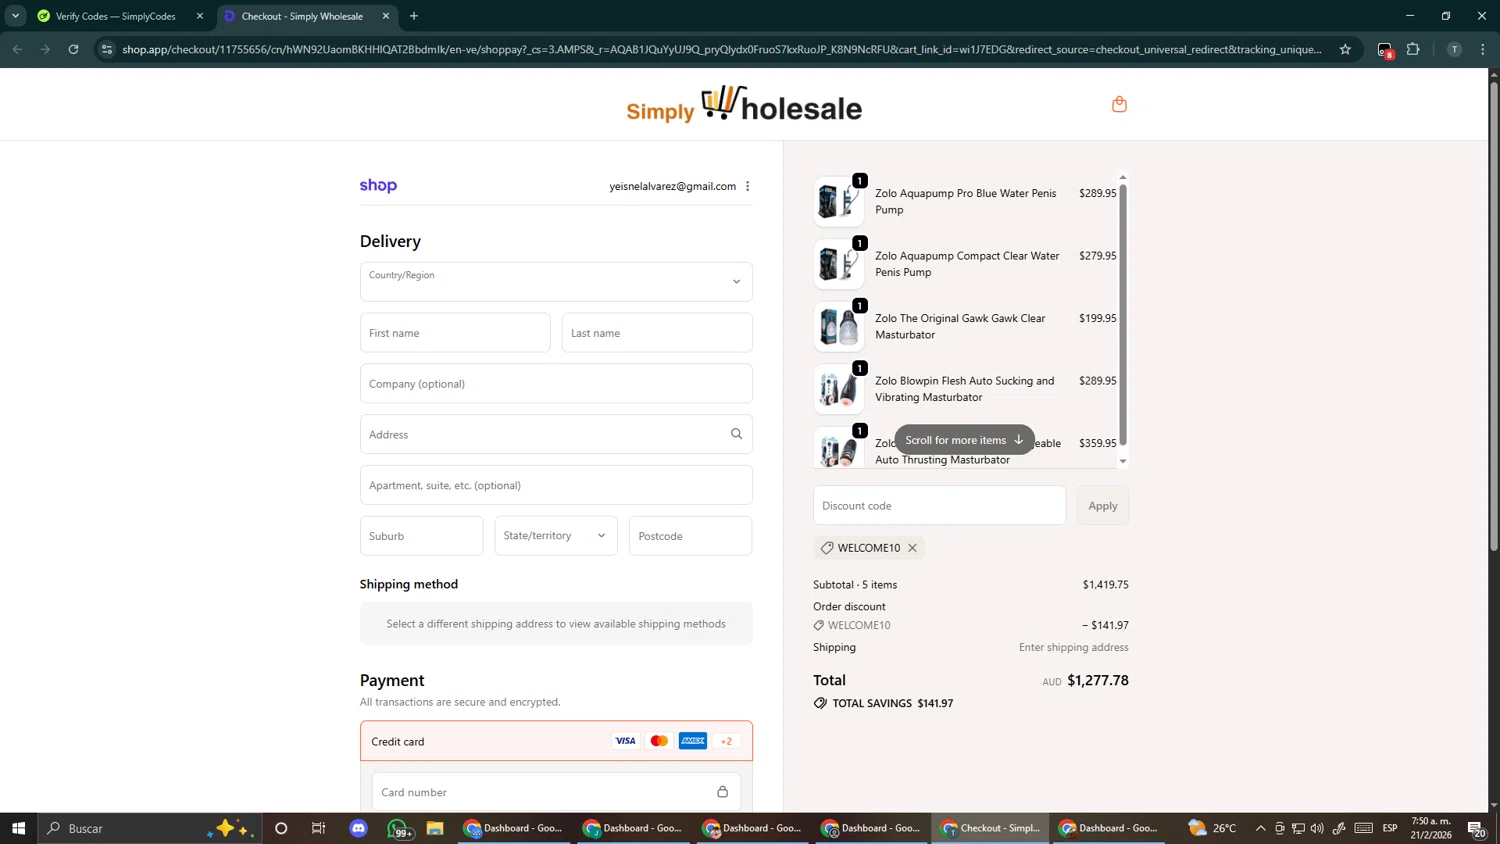Click Zolo Aquapump Pro Blue thumbnail

(838, 201)
